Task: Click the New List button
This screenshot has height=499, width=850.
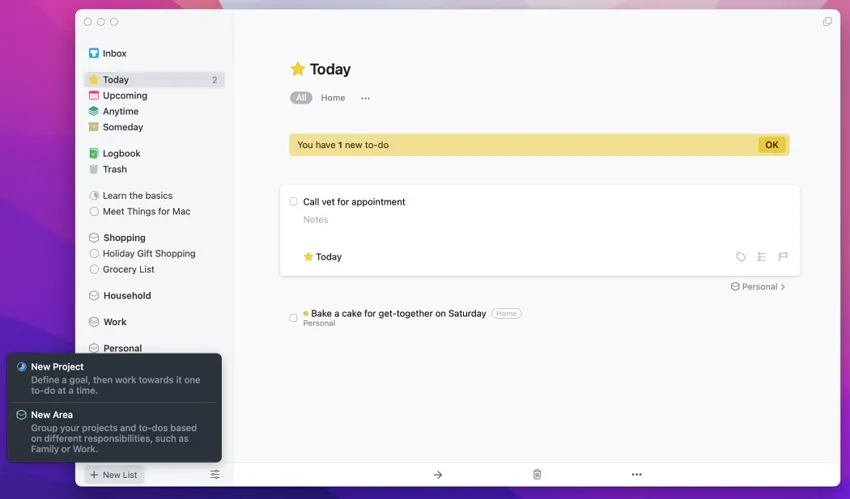Action: (114, 475)
